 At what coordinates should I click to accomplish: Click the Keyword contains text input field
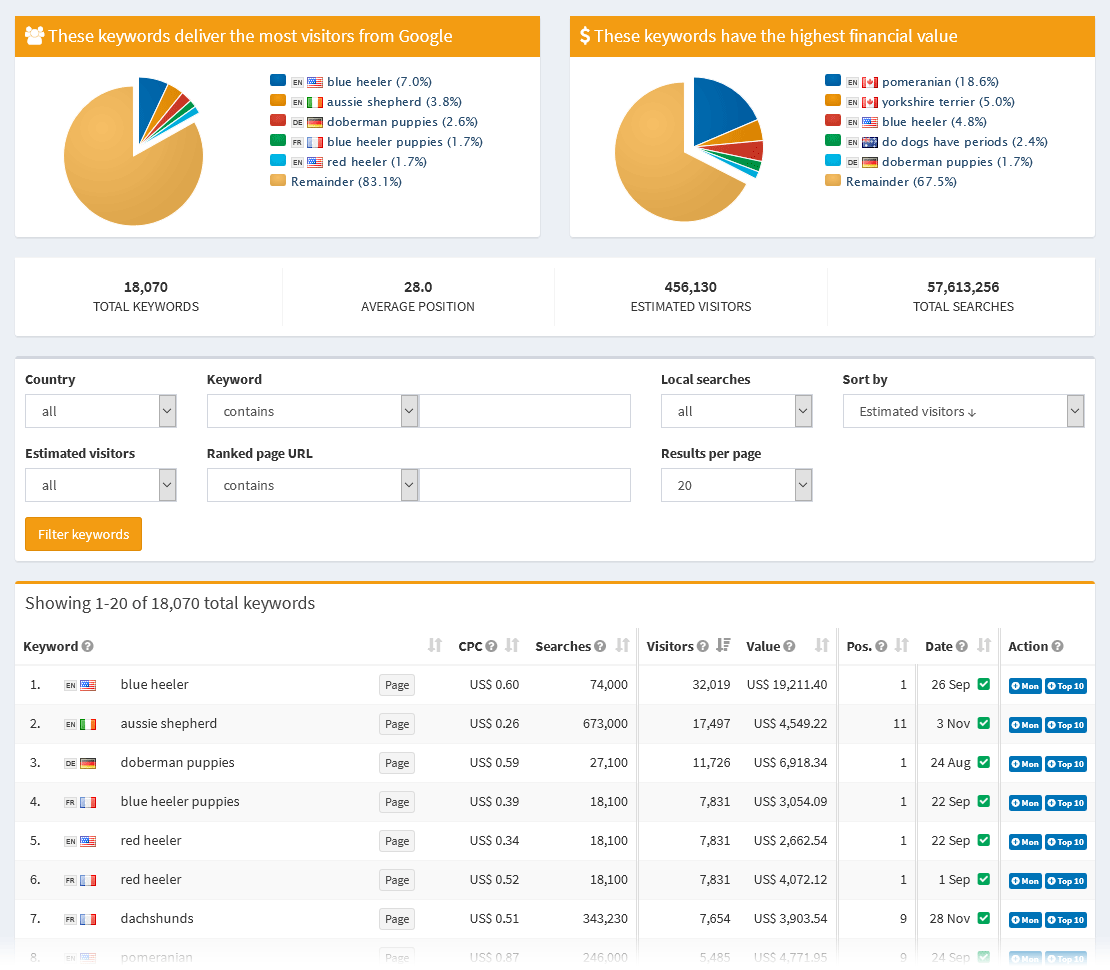[x=523, y=410]
